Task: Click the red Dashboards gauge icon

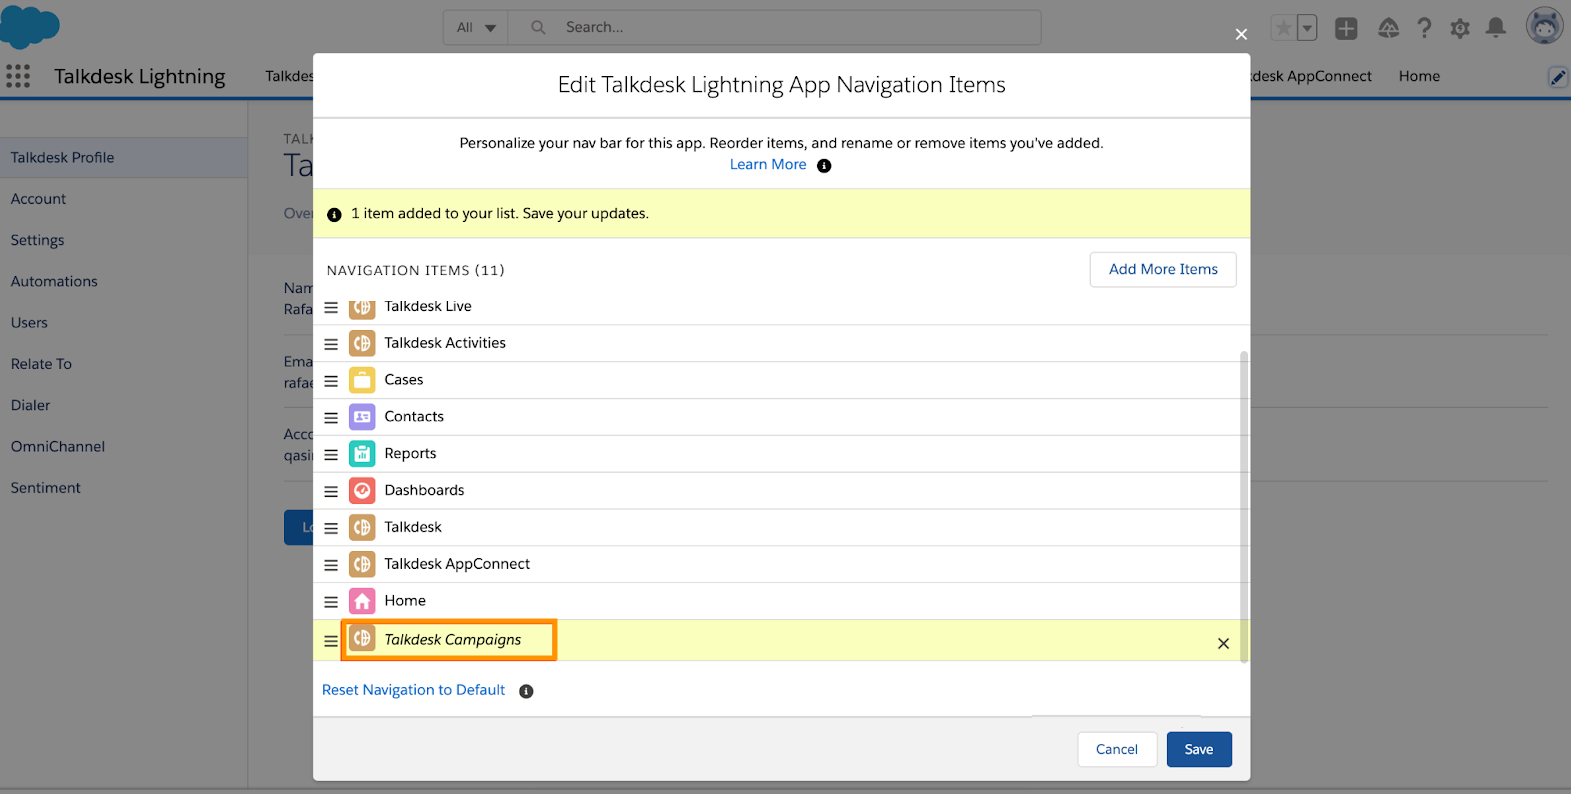Action: (362, 490)
